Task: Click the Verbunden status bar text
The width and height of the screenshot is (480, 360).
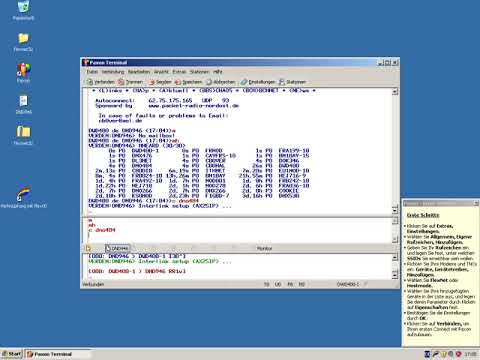Action: tap(93, 284)
